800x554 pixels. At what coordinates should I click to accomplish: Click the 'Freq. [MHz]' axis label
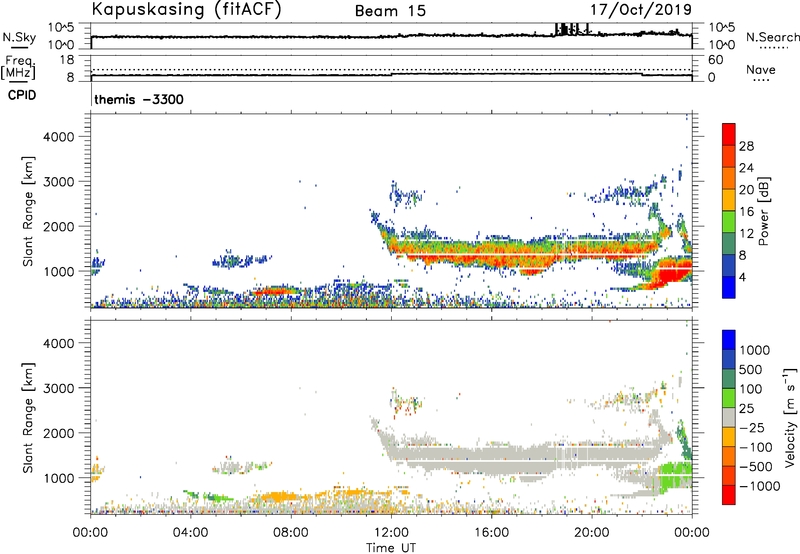19,68
